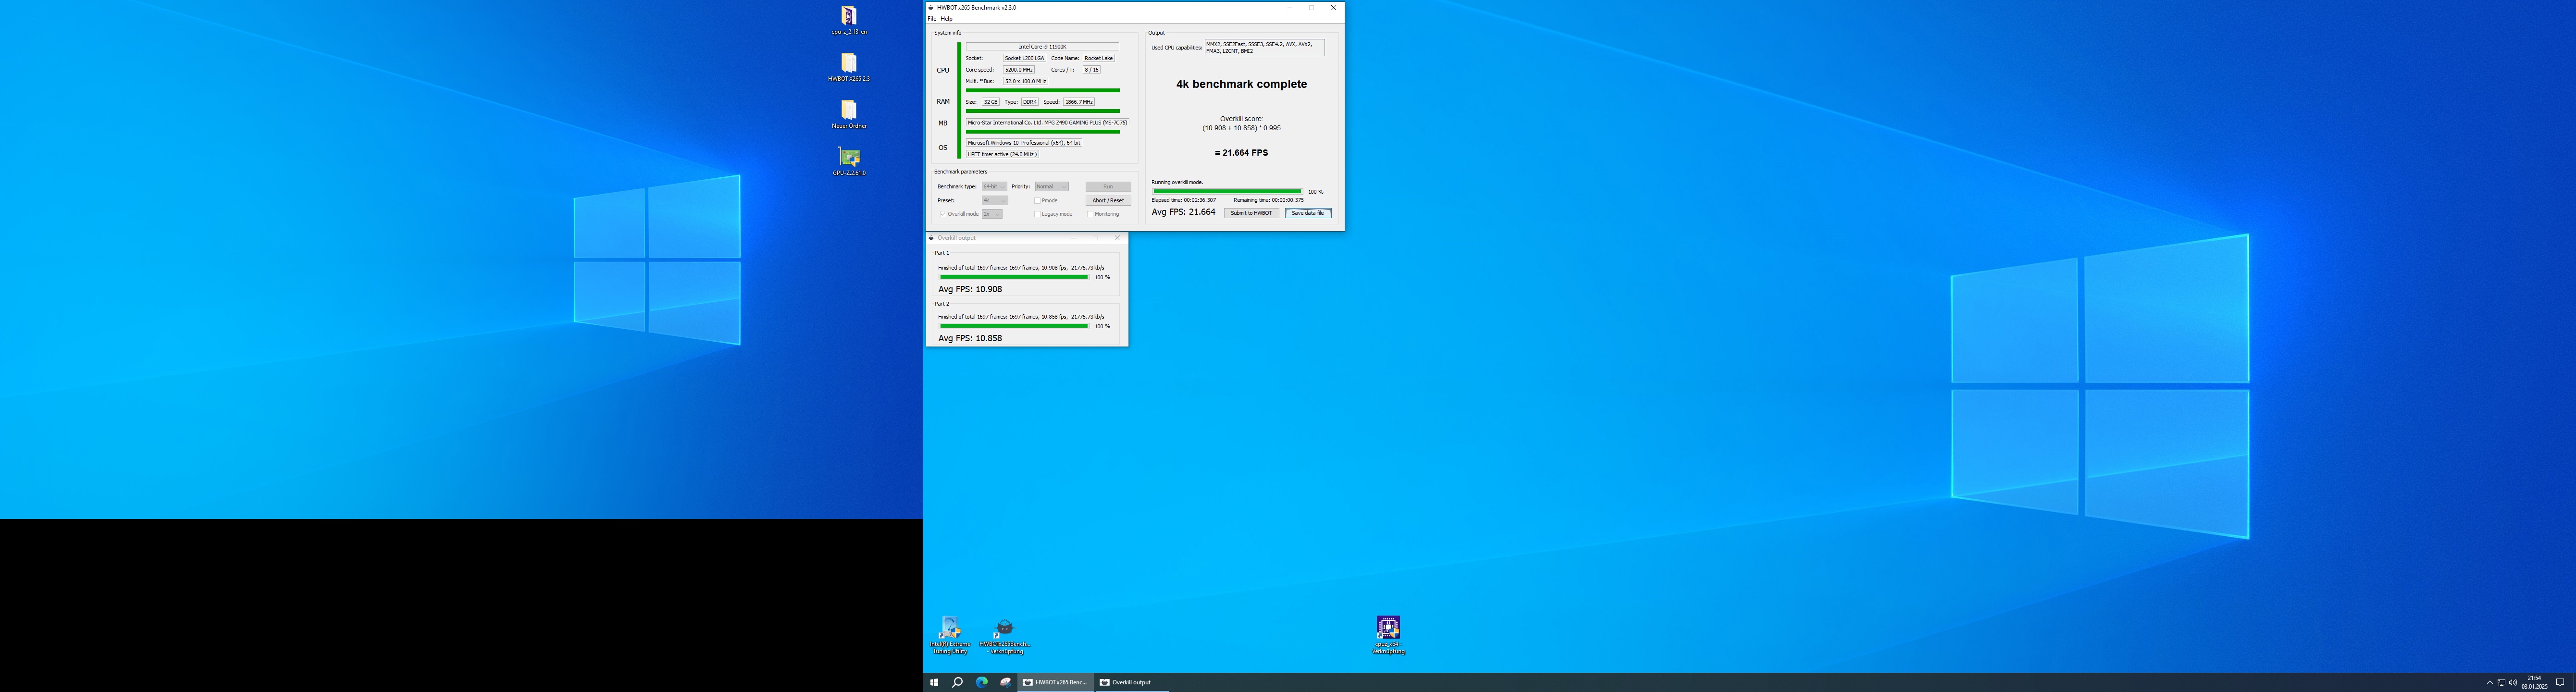Open the Snipping Tool taskbar icon
Screen dimensions: 2576x692
coord(1005,682)
